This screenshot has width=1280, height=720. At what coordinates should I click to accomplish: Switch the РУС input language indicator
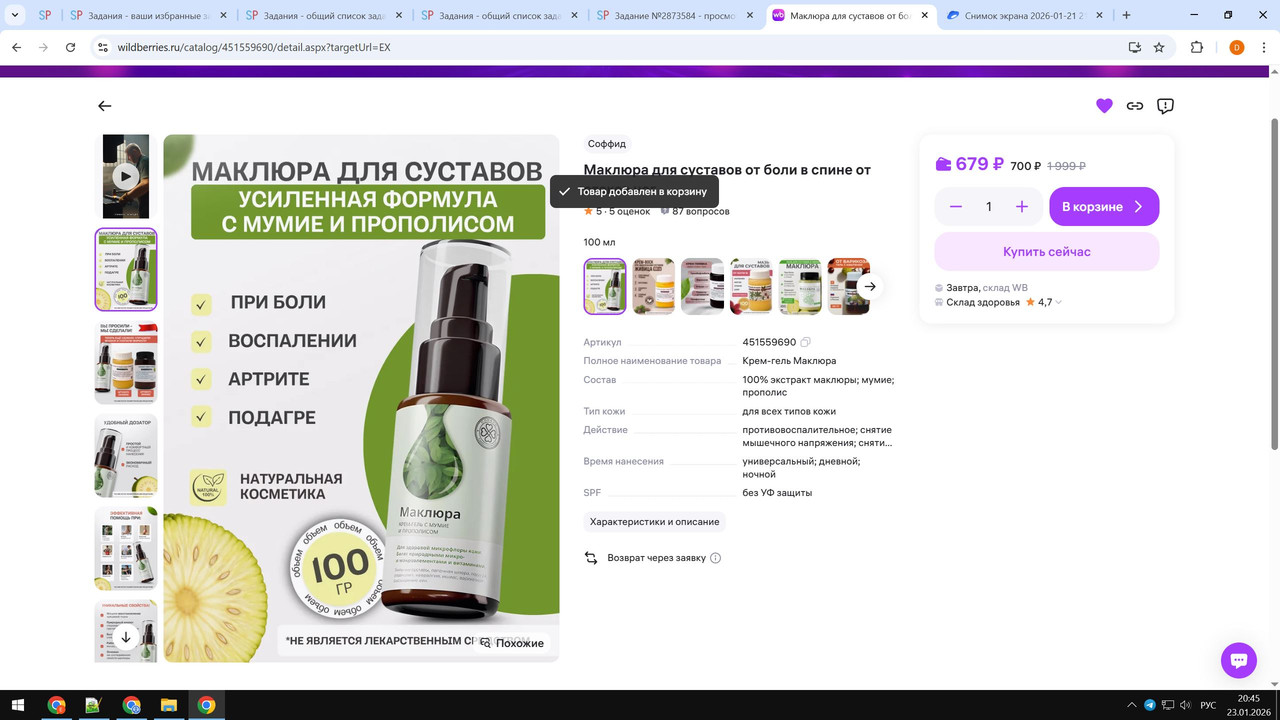[1208, 705]
